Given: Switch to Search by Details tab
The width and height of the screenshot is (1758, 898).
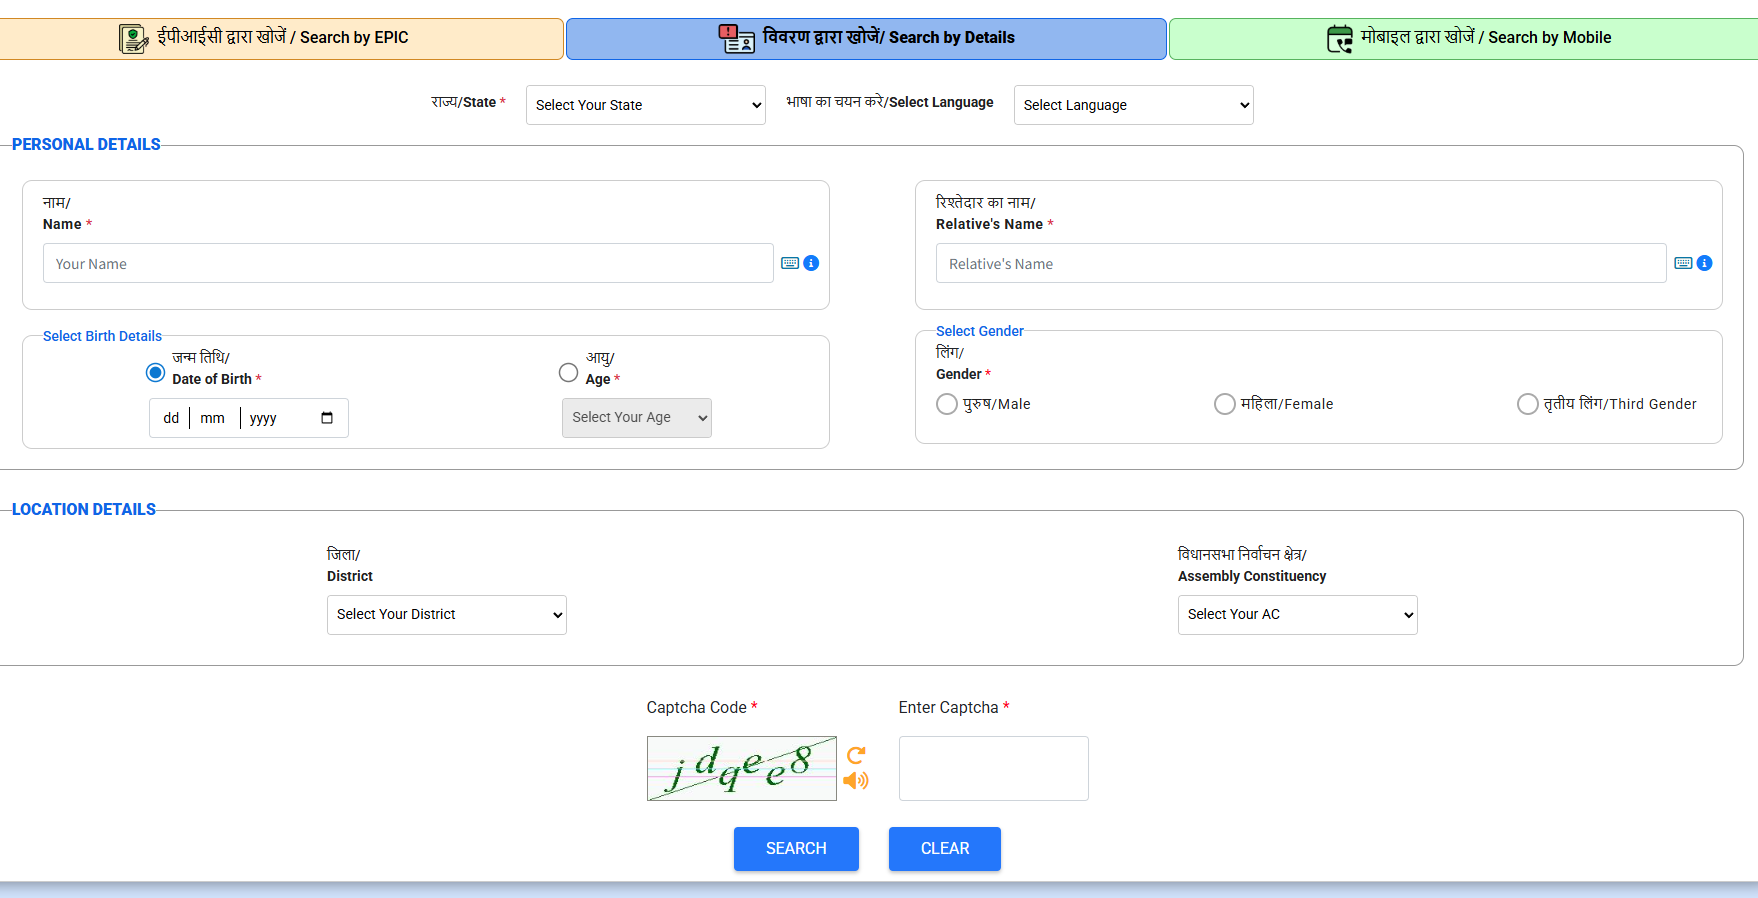Looking at the screenshot, I should click(x=866, y=38).
